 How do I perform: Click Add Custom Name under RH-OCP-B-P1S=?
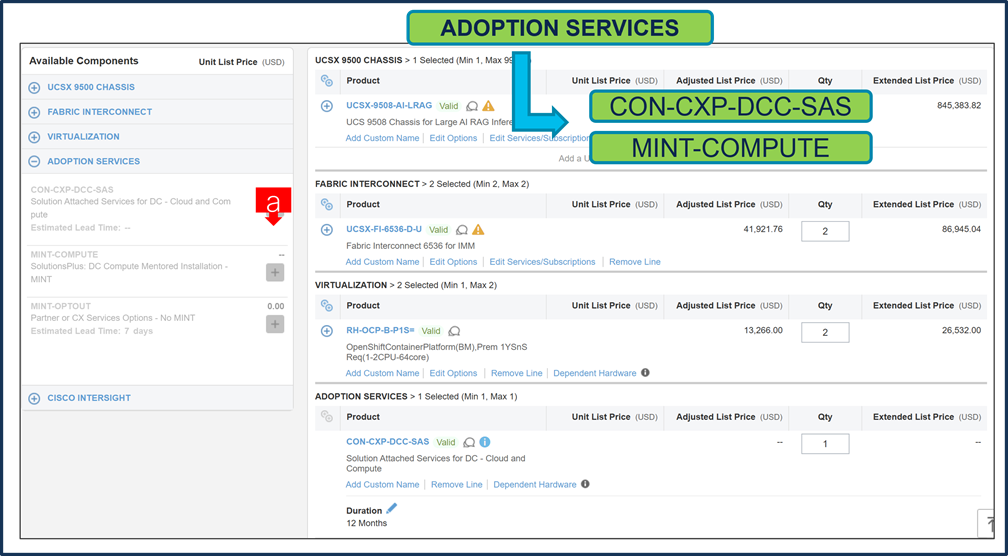(382, 373)
